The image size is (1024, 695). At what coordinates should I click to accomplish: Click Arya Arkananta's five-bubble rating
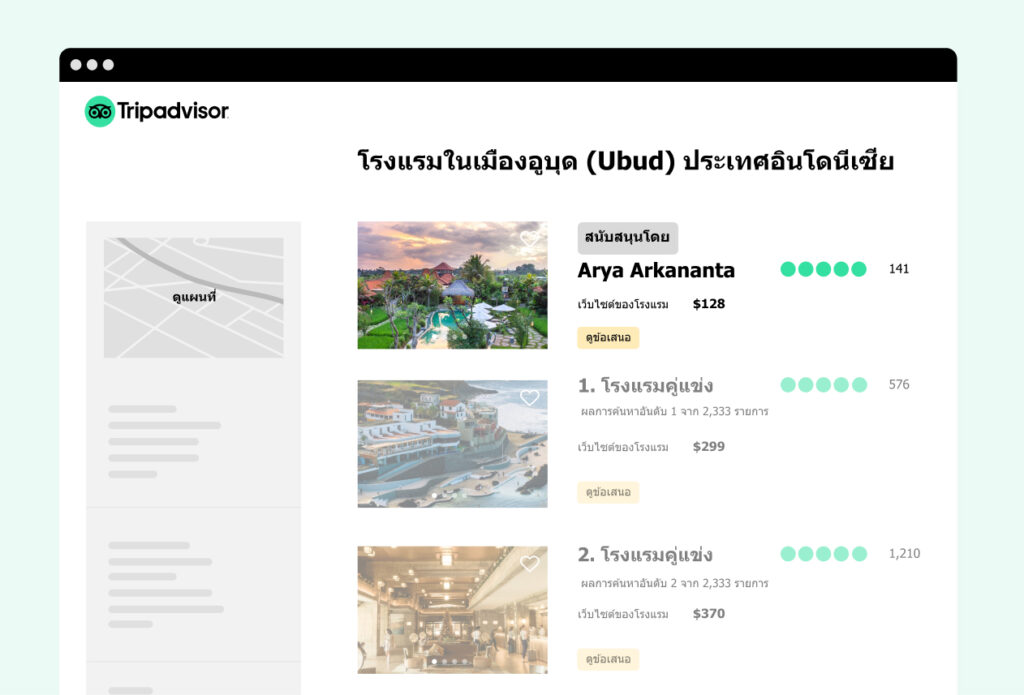(824, 269)
